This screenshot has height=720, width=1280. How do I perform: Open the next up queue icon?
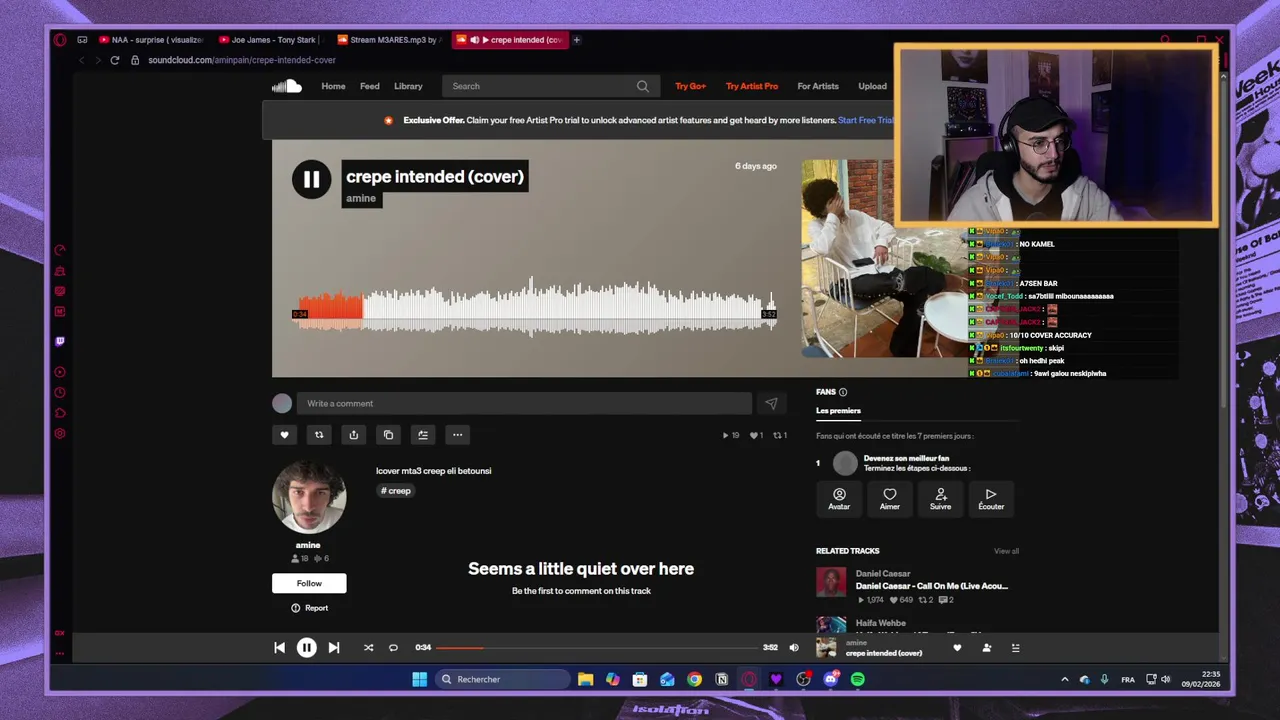tap(1015, 648)
